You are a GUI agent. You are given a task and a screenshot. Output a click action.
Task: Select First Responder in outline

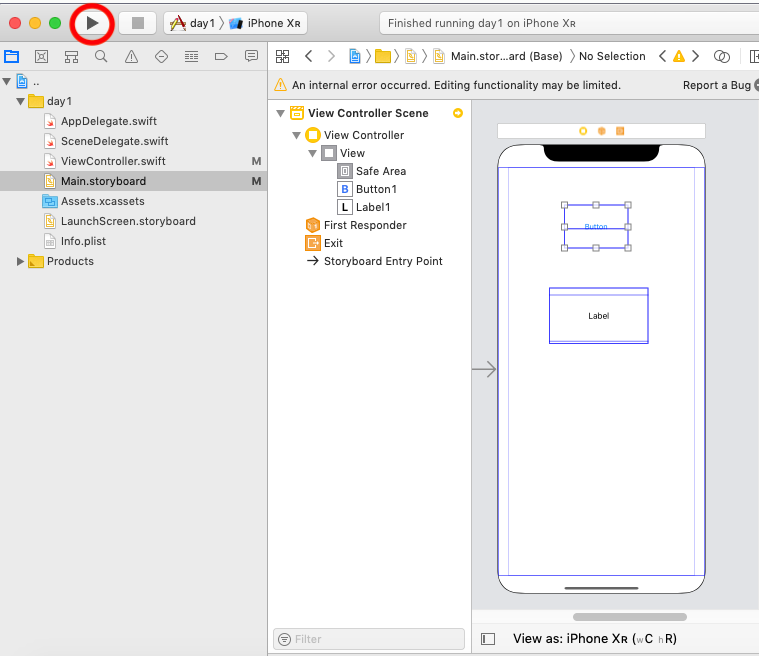[364, 225]
